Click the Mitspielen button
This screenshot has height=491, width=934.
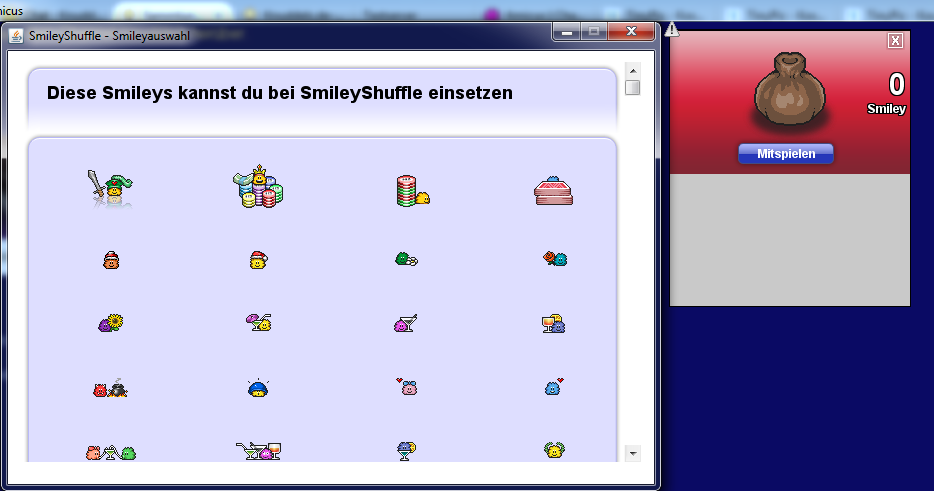[785, 154]
